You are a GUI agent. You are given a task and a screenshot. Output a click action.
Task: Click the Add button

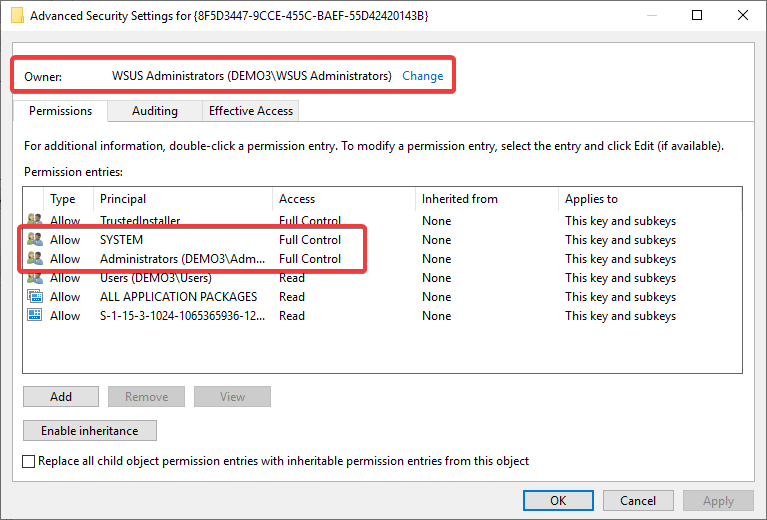[x=61, y=397]
